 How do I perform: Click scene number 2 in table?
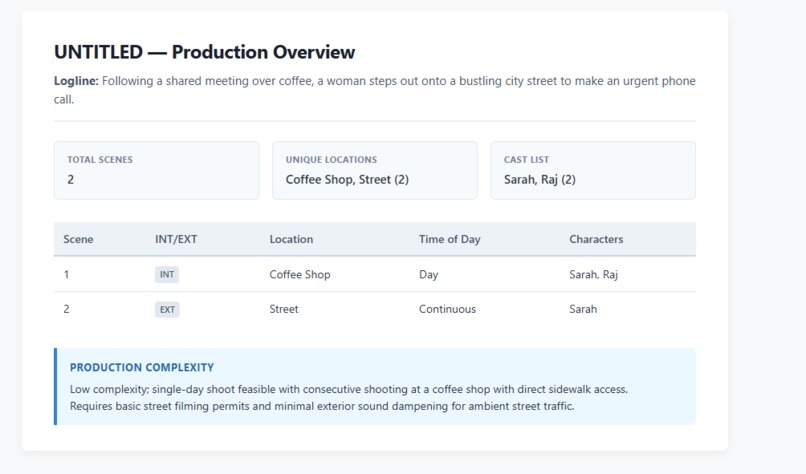[x=66, y=309]
